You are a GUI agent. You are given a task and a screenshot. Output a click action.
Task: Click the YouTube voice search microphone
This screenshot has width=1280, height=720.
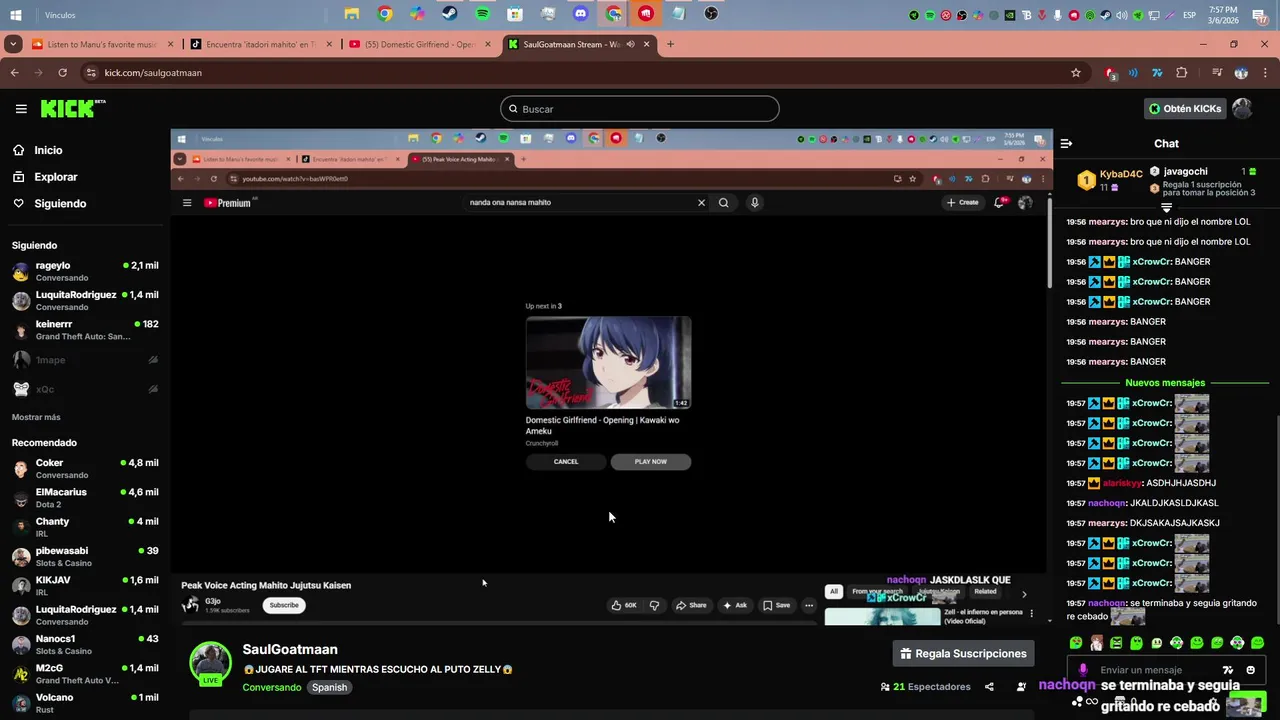[754, 202]
